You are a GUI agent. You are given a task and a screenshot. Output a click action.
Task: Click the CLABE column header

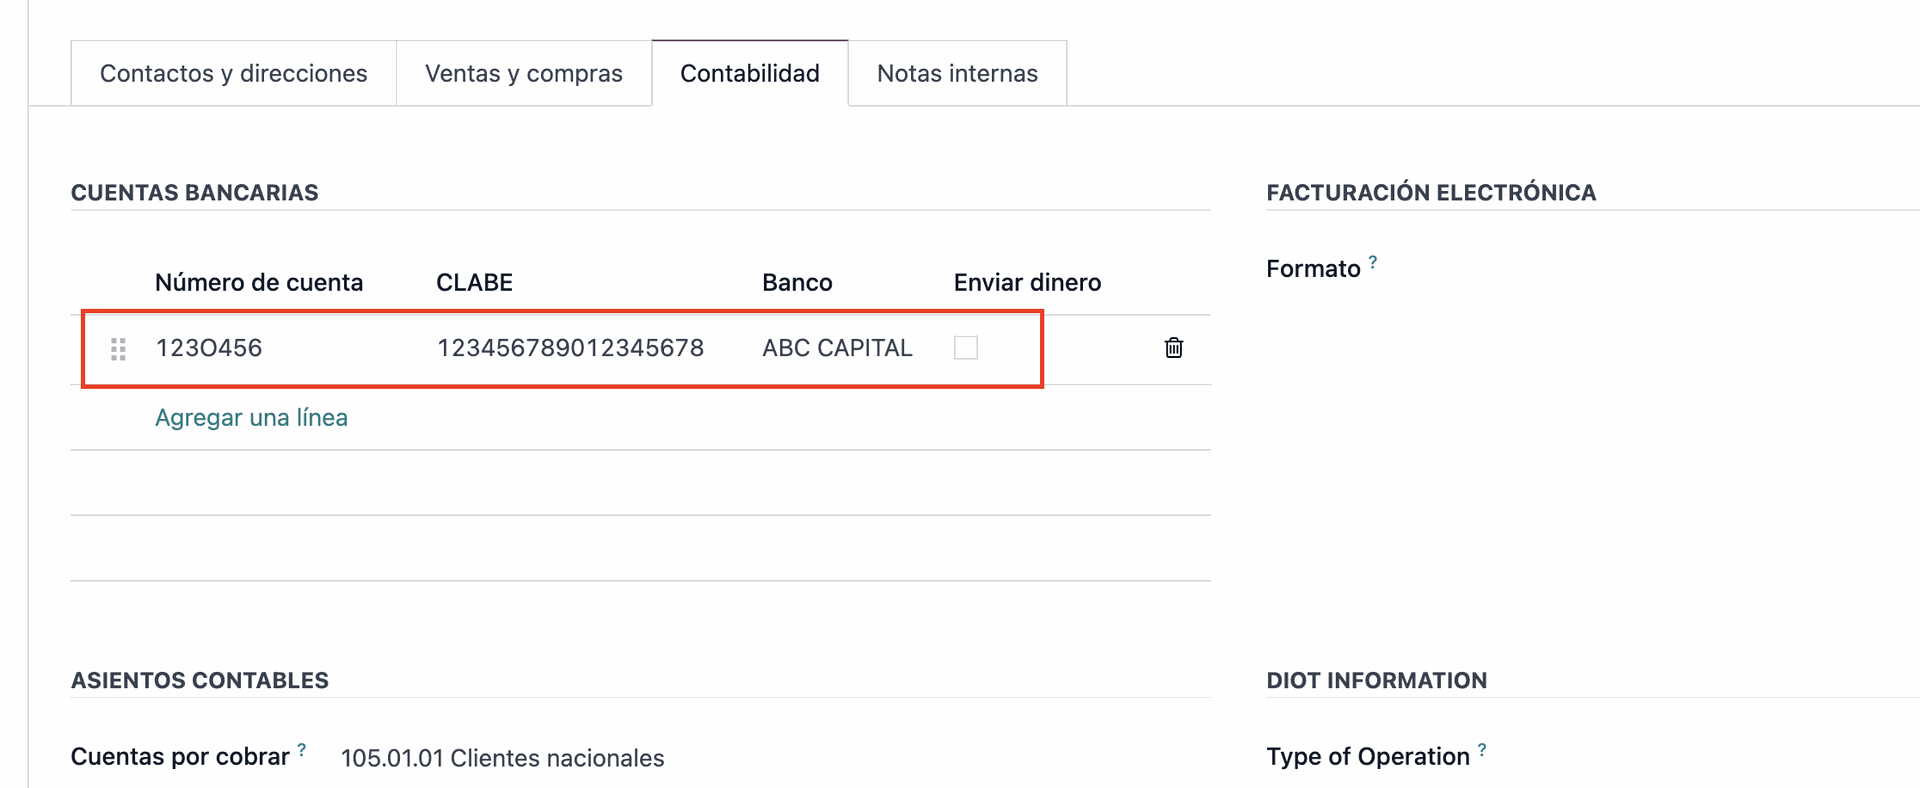474,282
